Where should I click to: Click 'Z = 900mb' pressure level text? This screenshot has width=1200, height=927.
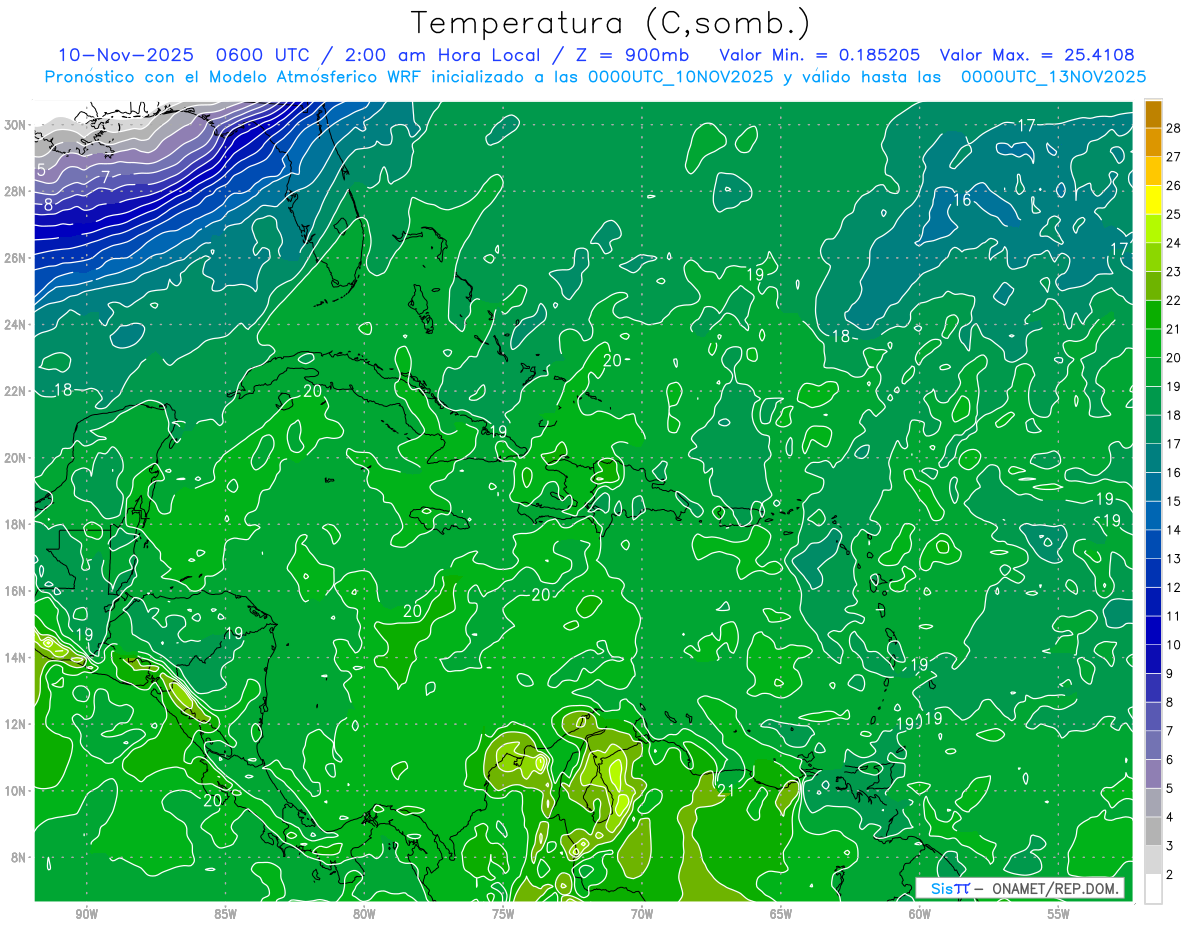click(633, 55)
